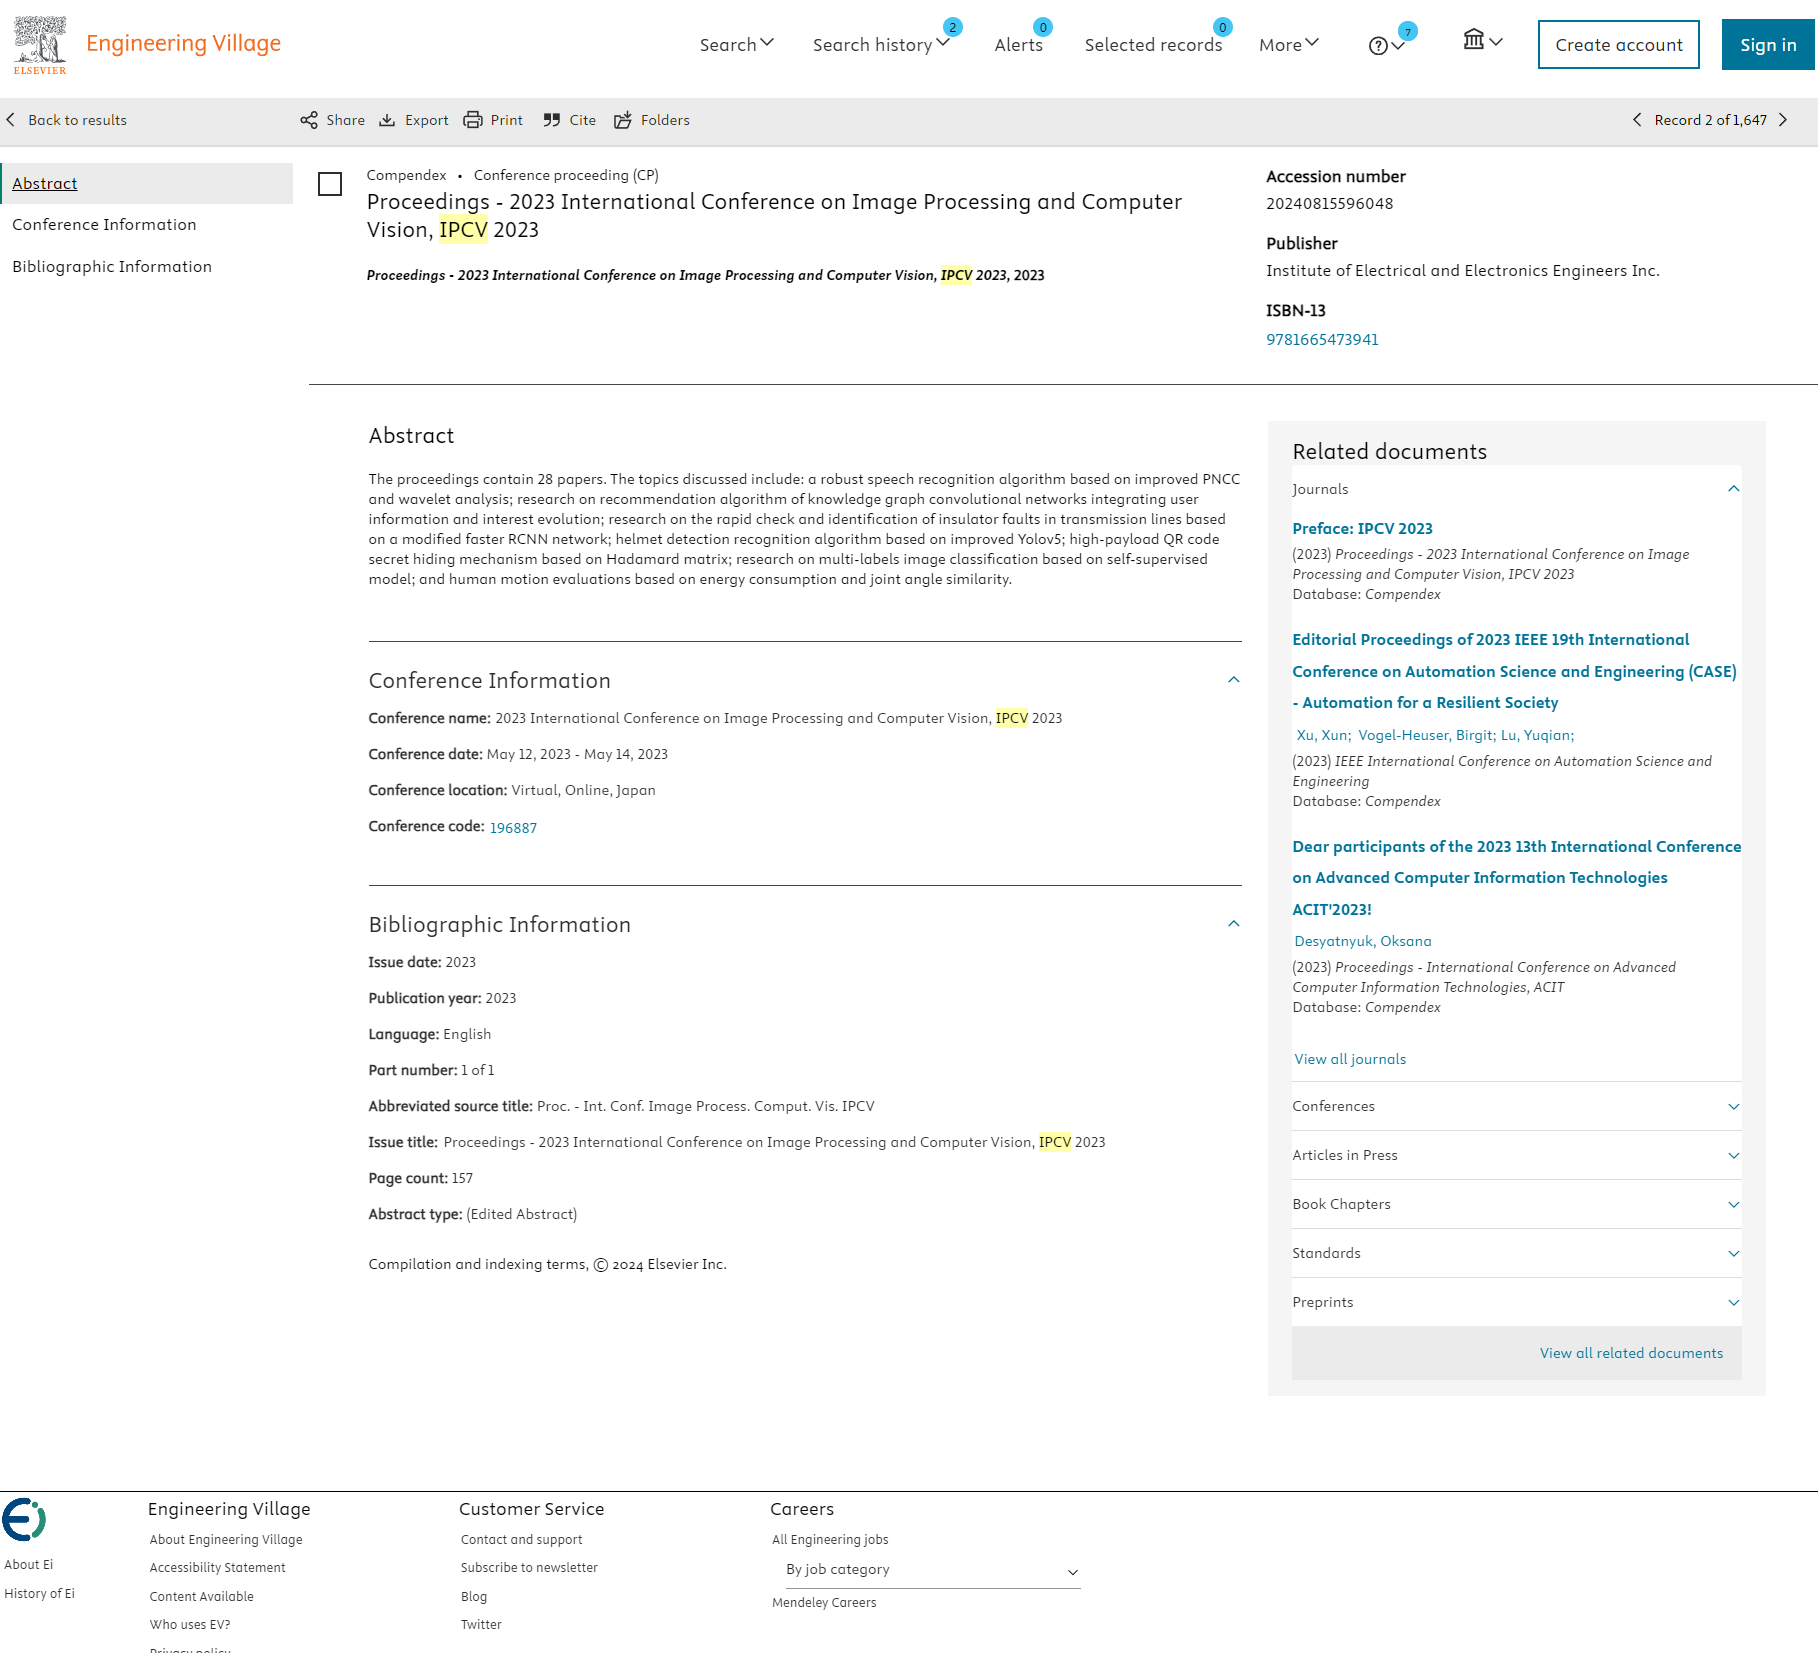Screen dimensions: 1818x1653
Task: Open the ISBN-13 9781665473941 link
Action: (1322, 339)
